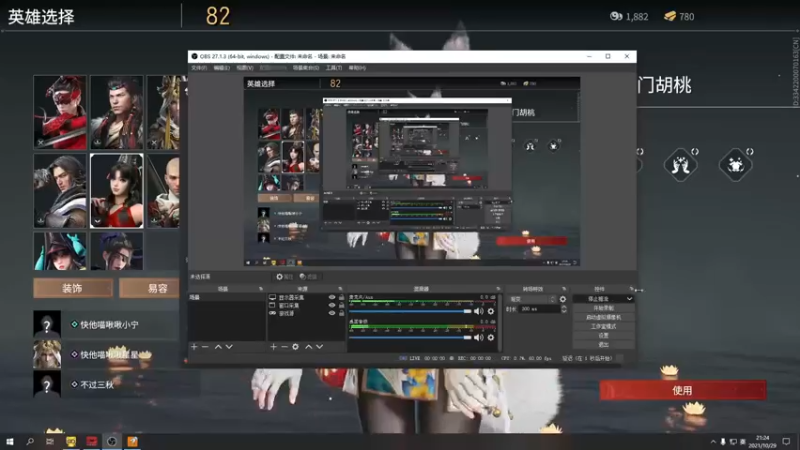Click the Scene Transitions dock pop-out icon
The image size is (800, 450).
click(x=564, y=289)
